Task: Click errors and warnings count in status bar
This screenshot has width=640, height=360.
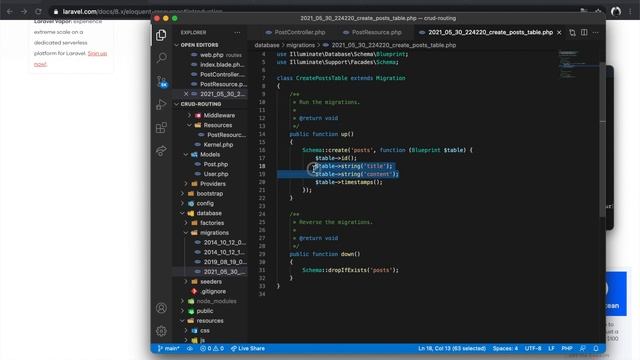Action: (x=212, y=349)
